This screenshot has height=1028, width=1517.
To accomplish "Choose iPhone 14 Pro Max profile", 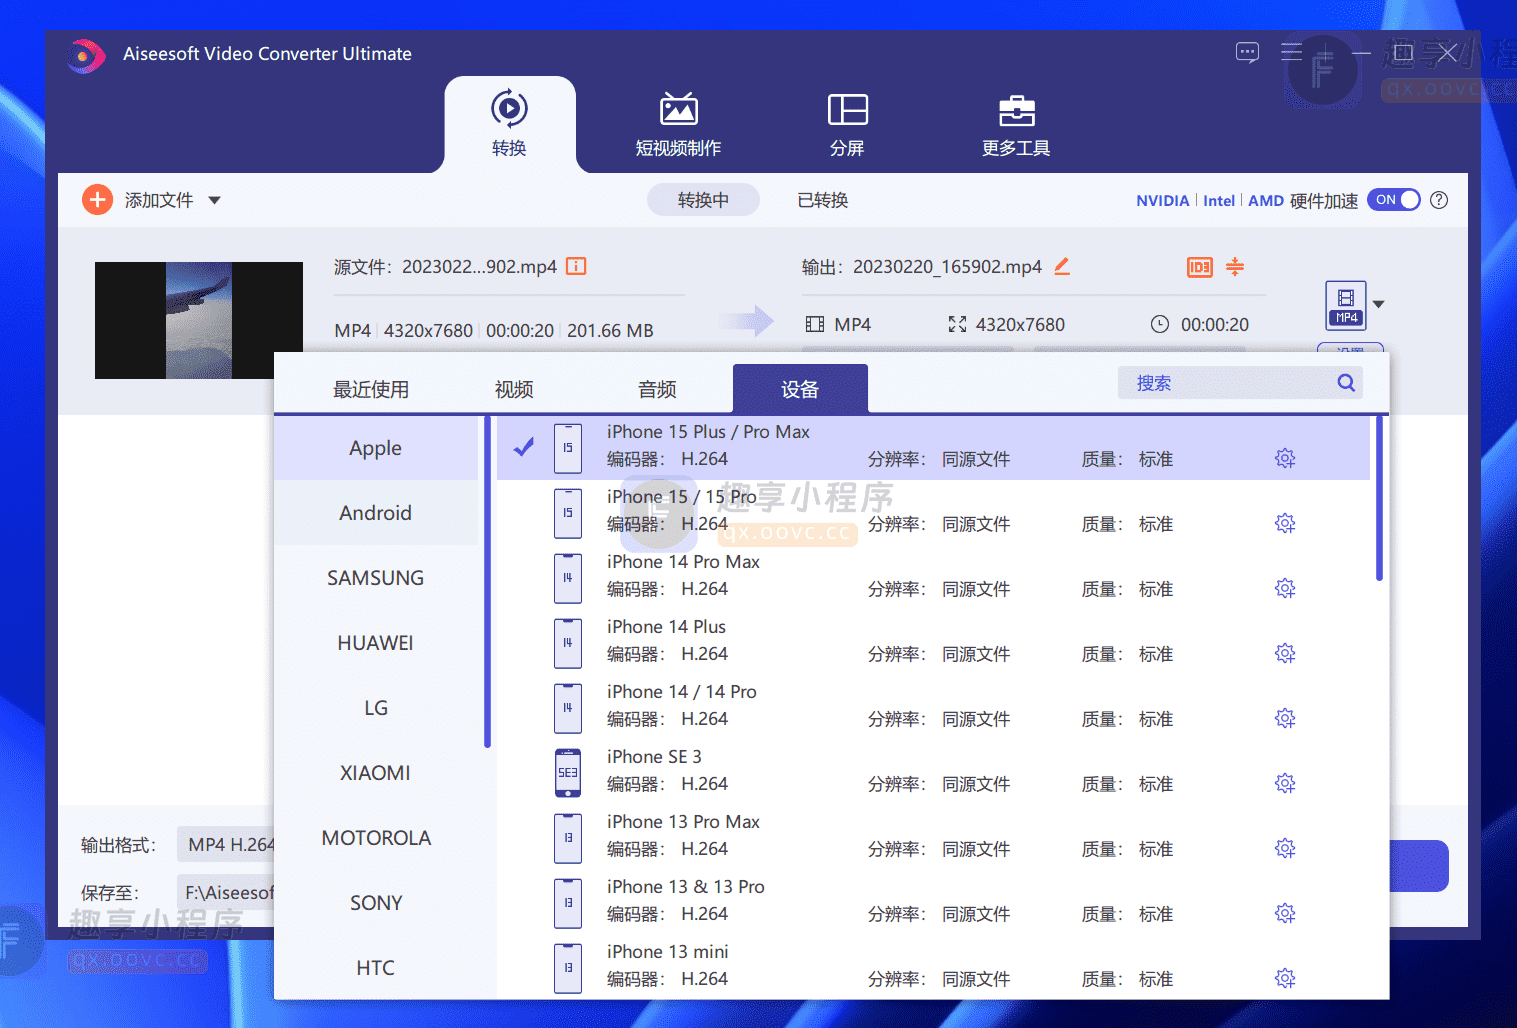I will click(933, 577).
